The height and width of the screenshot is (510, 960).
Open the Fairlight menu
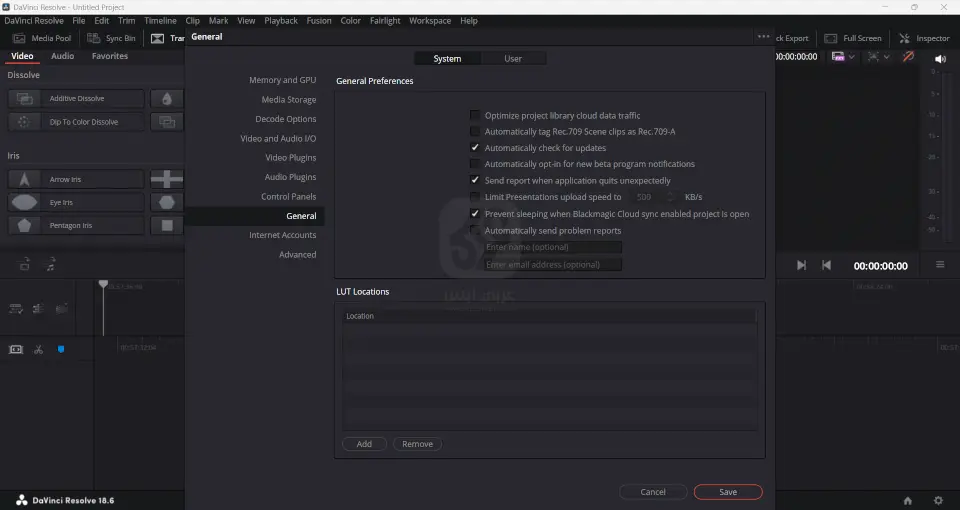[385, 20]
